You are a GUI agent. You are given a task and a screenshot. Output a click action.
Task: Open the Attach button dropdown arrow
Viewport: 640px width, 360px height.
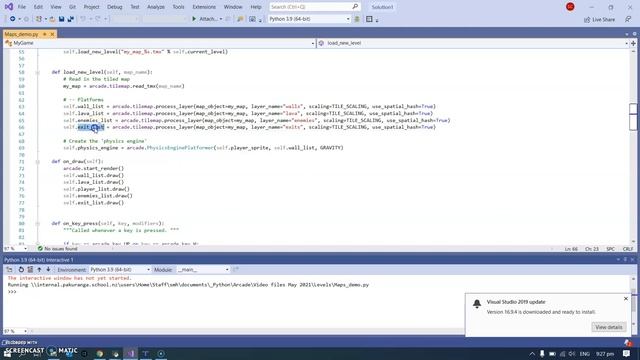pyautogui.click(x=221, y=19)
